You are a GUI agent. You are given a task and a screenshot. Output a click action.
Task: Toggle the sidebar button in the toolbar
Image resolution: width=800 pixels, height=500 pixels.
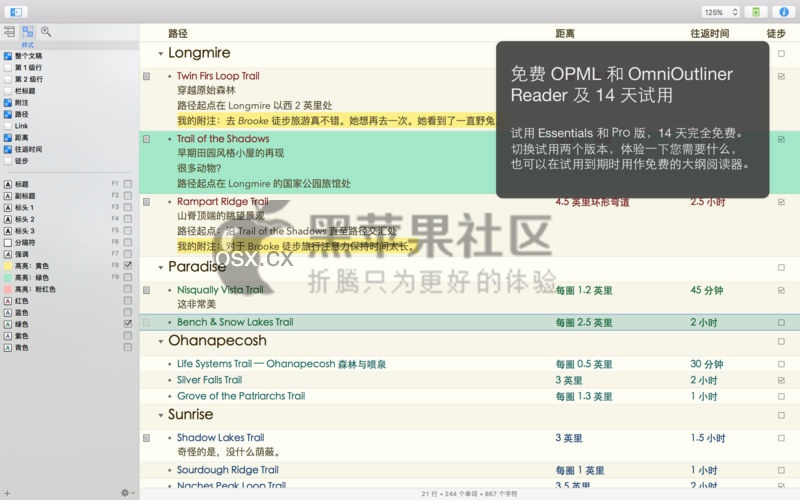click(x=16, y=11)
